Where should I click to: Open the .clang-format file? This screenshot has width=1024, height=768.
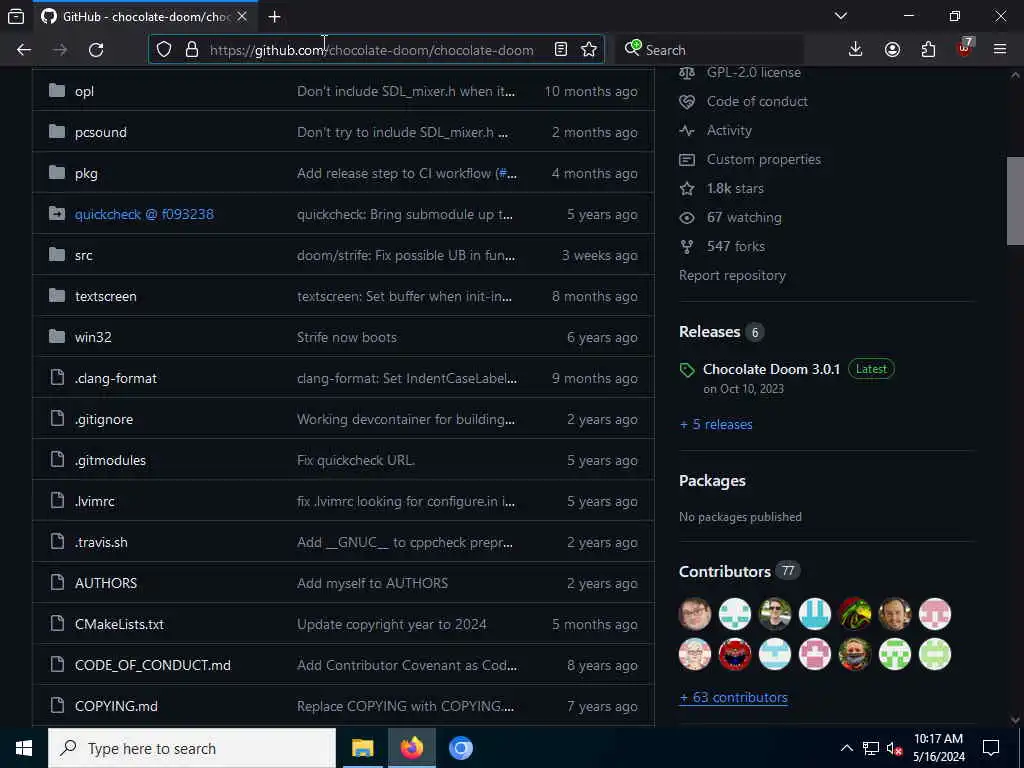[116, 378]
